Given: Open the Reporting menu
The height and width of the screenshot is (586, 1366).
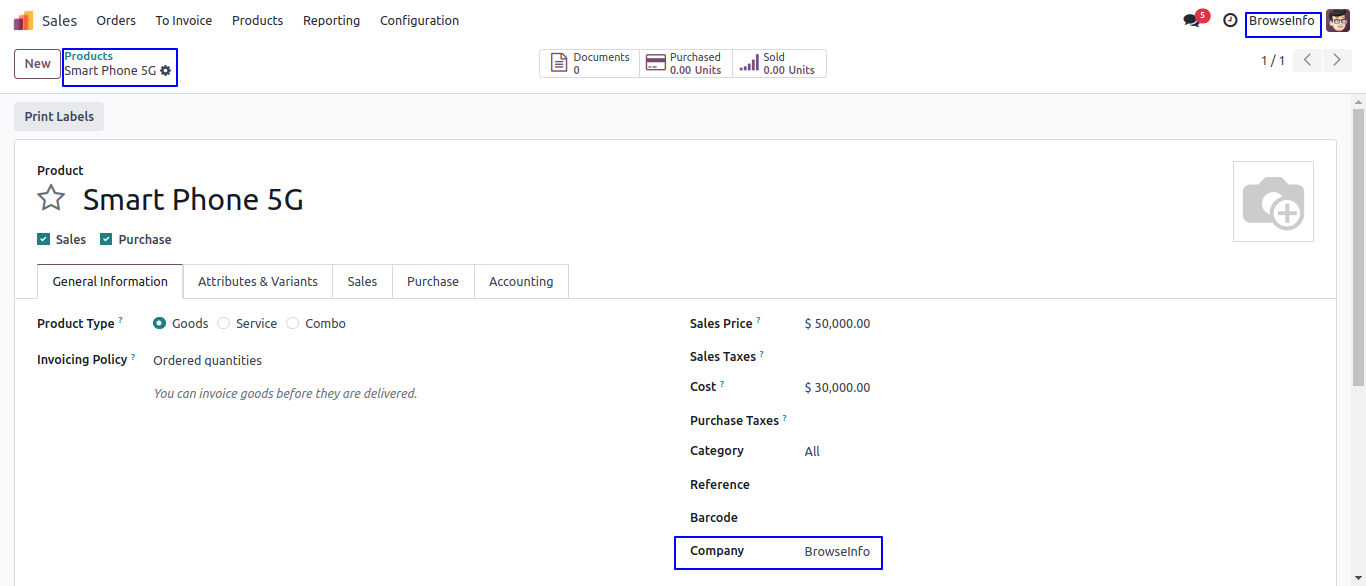Looking at the screenshot, I should pos(331,20).
